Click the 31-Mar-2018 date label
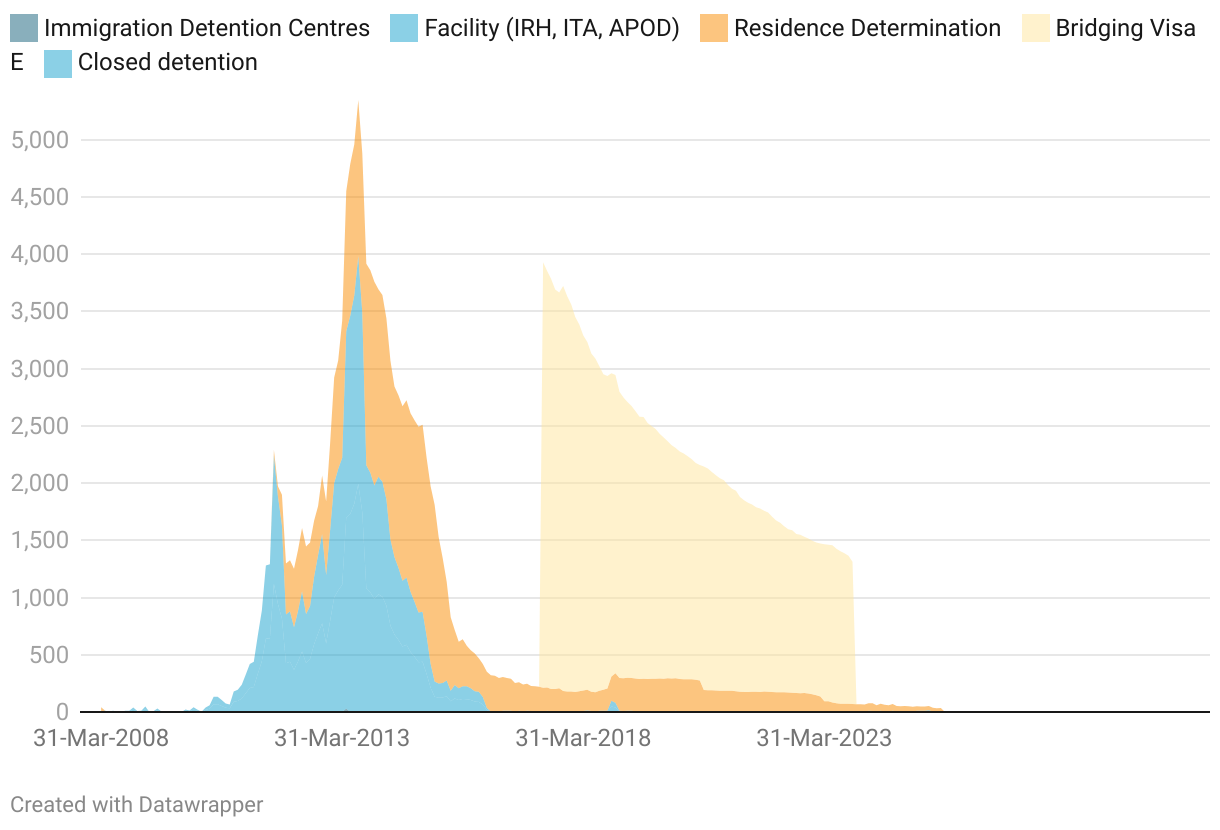Viewport: 1220px width, 830px height. (583, 739)
